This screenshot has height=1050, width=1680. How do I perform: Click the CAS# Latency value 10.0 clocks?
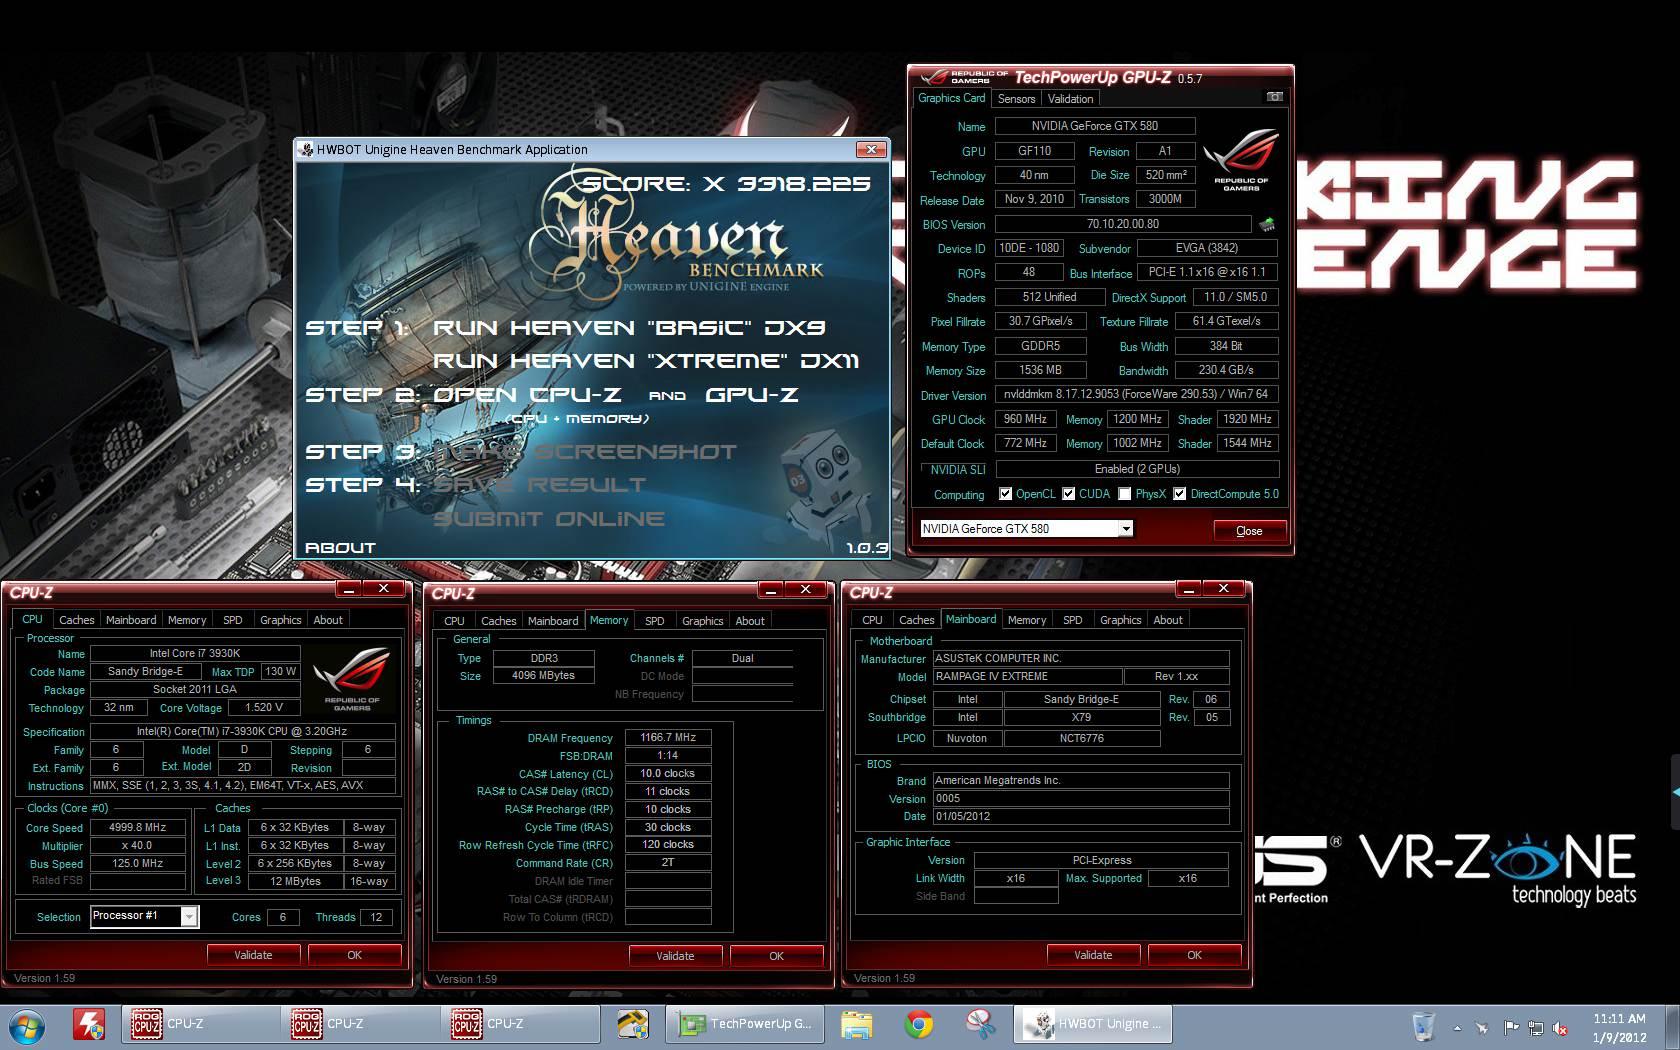click(668, 773)
